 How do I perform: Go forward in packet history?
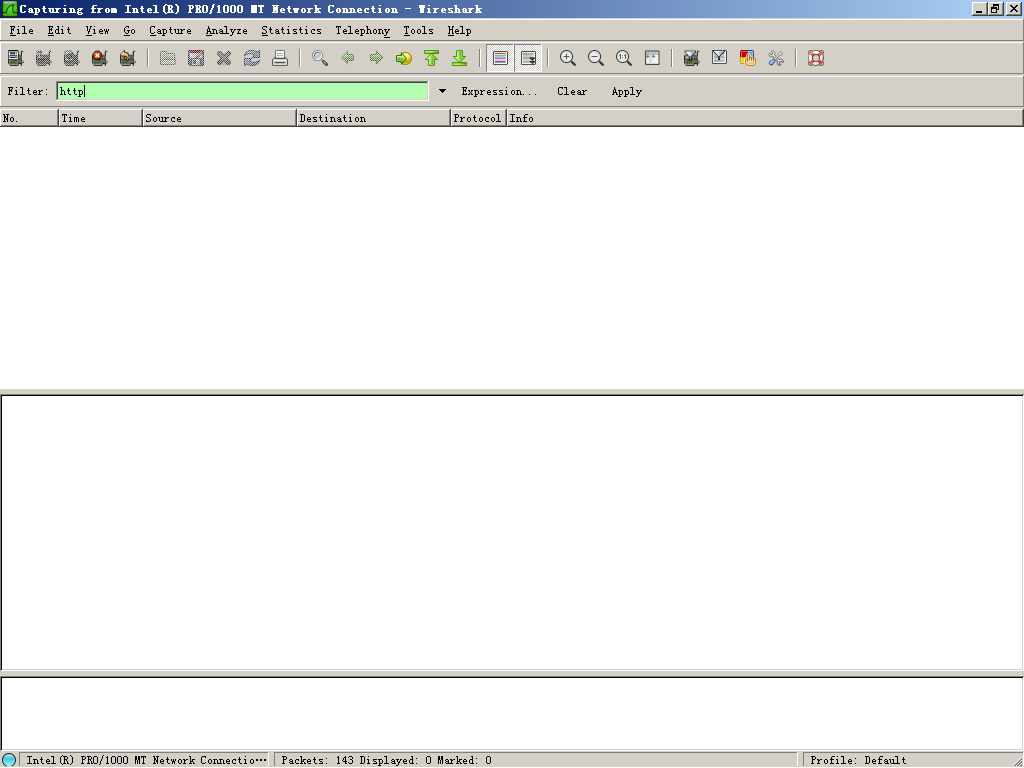click(x=376, y=58)
